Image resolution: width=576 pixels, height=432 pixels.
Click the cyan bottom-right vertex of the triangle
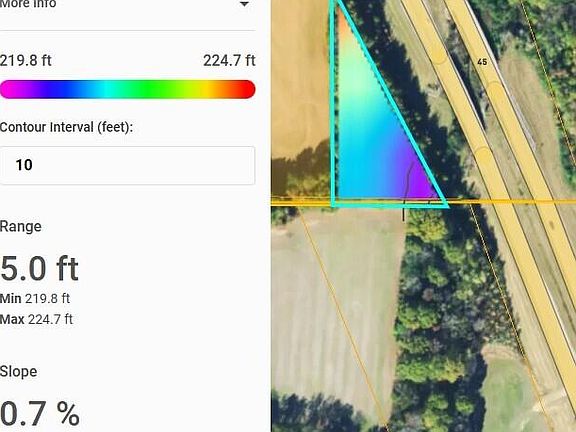444,204
